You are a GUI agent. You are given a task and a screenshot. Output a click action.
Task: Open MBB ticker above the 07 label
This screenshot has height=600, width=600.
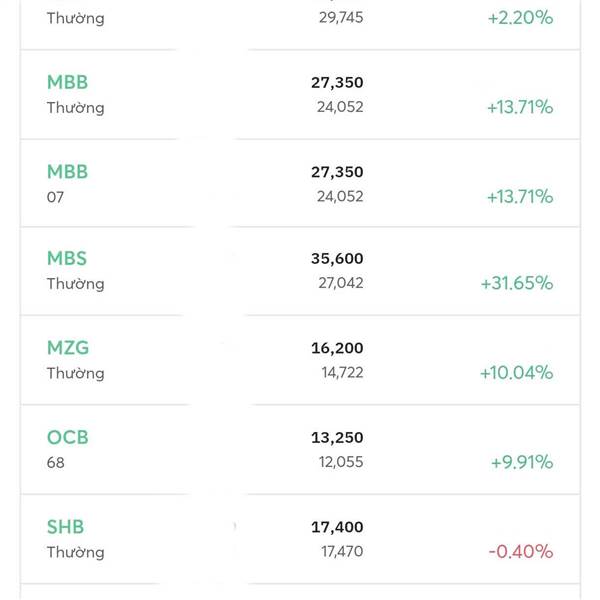click(67, 171)
